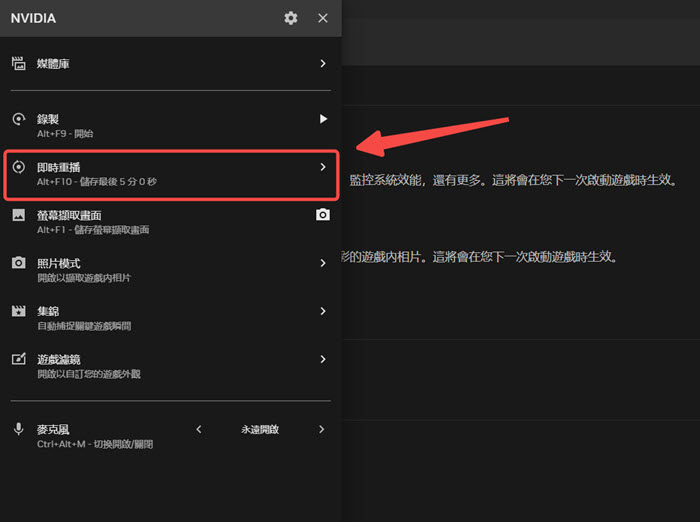Open NVIDIA overlay settings gear
Screen dimensions: 700x522
(x=291, y=18)
